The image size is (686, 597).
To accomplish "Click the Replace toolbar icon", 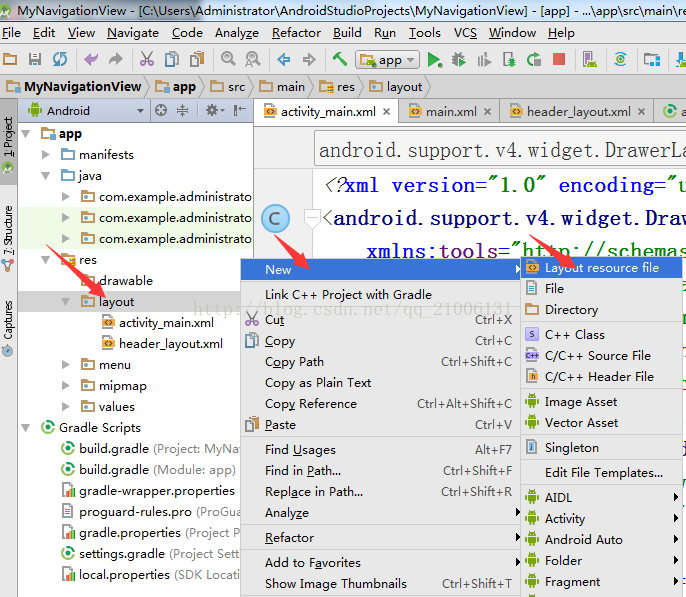I will pyautogui.click(x=253, y=59).
